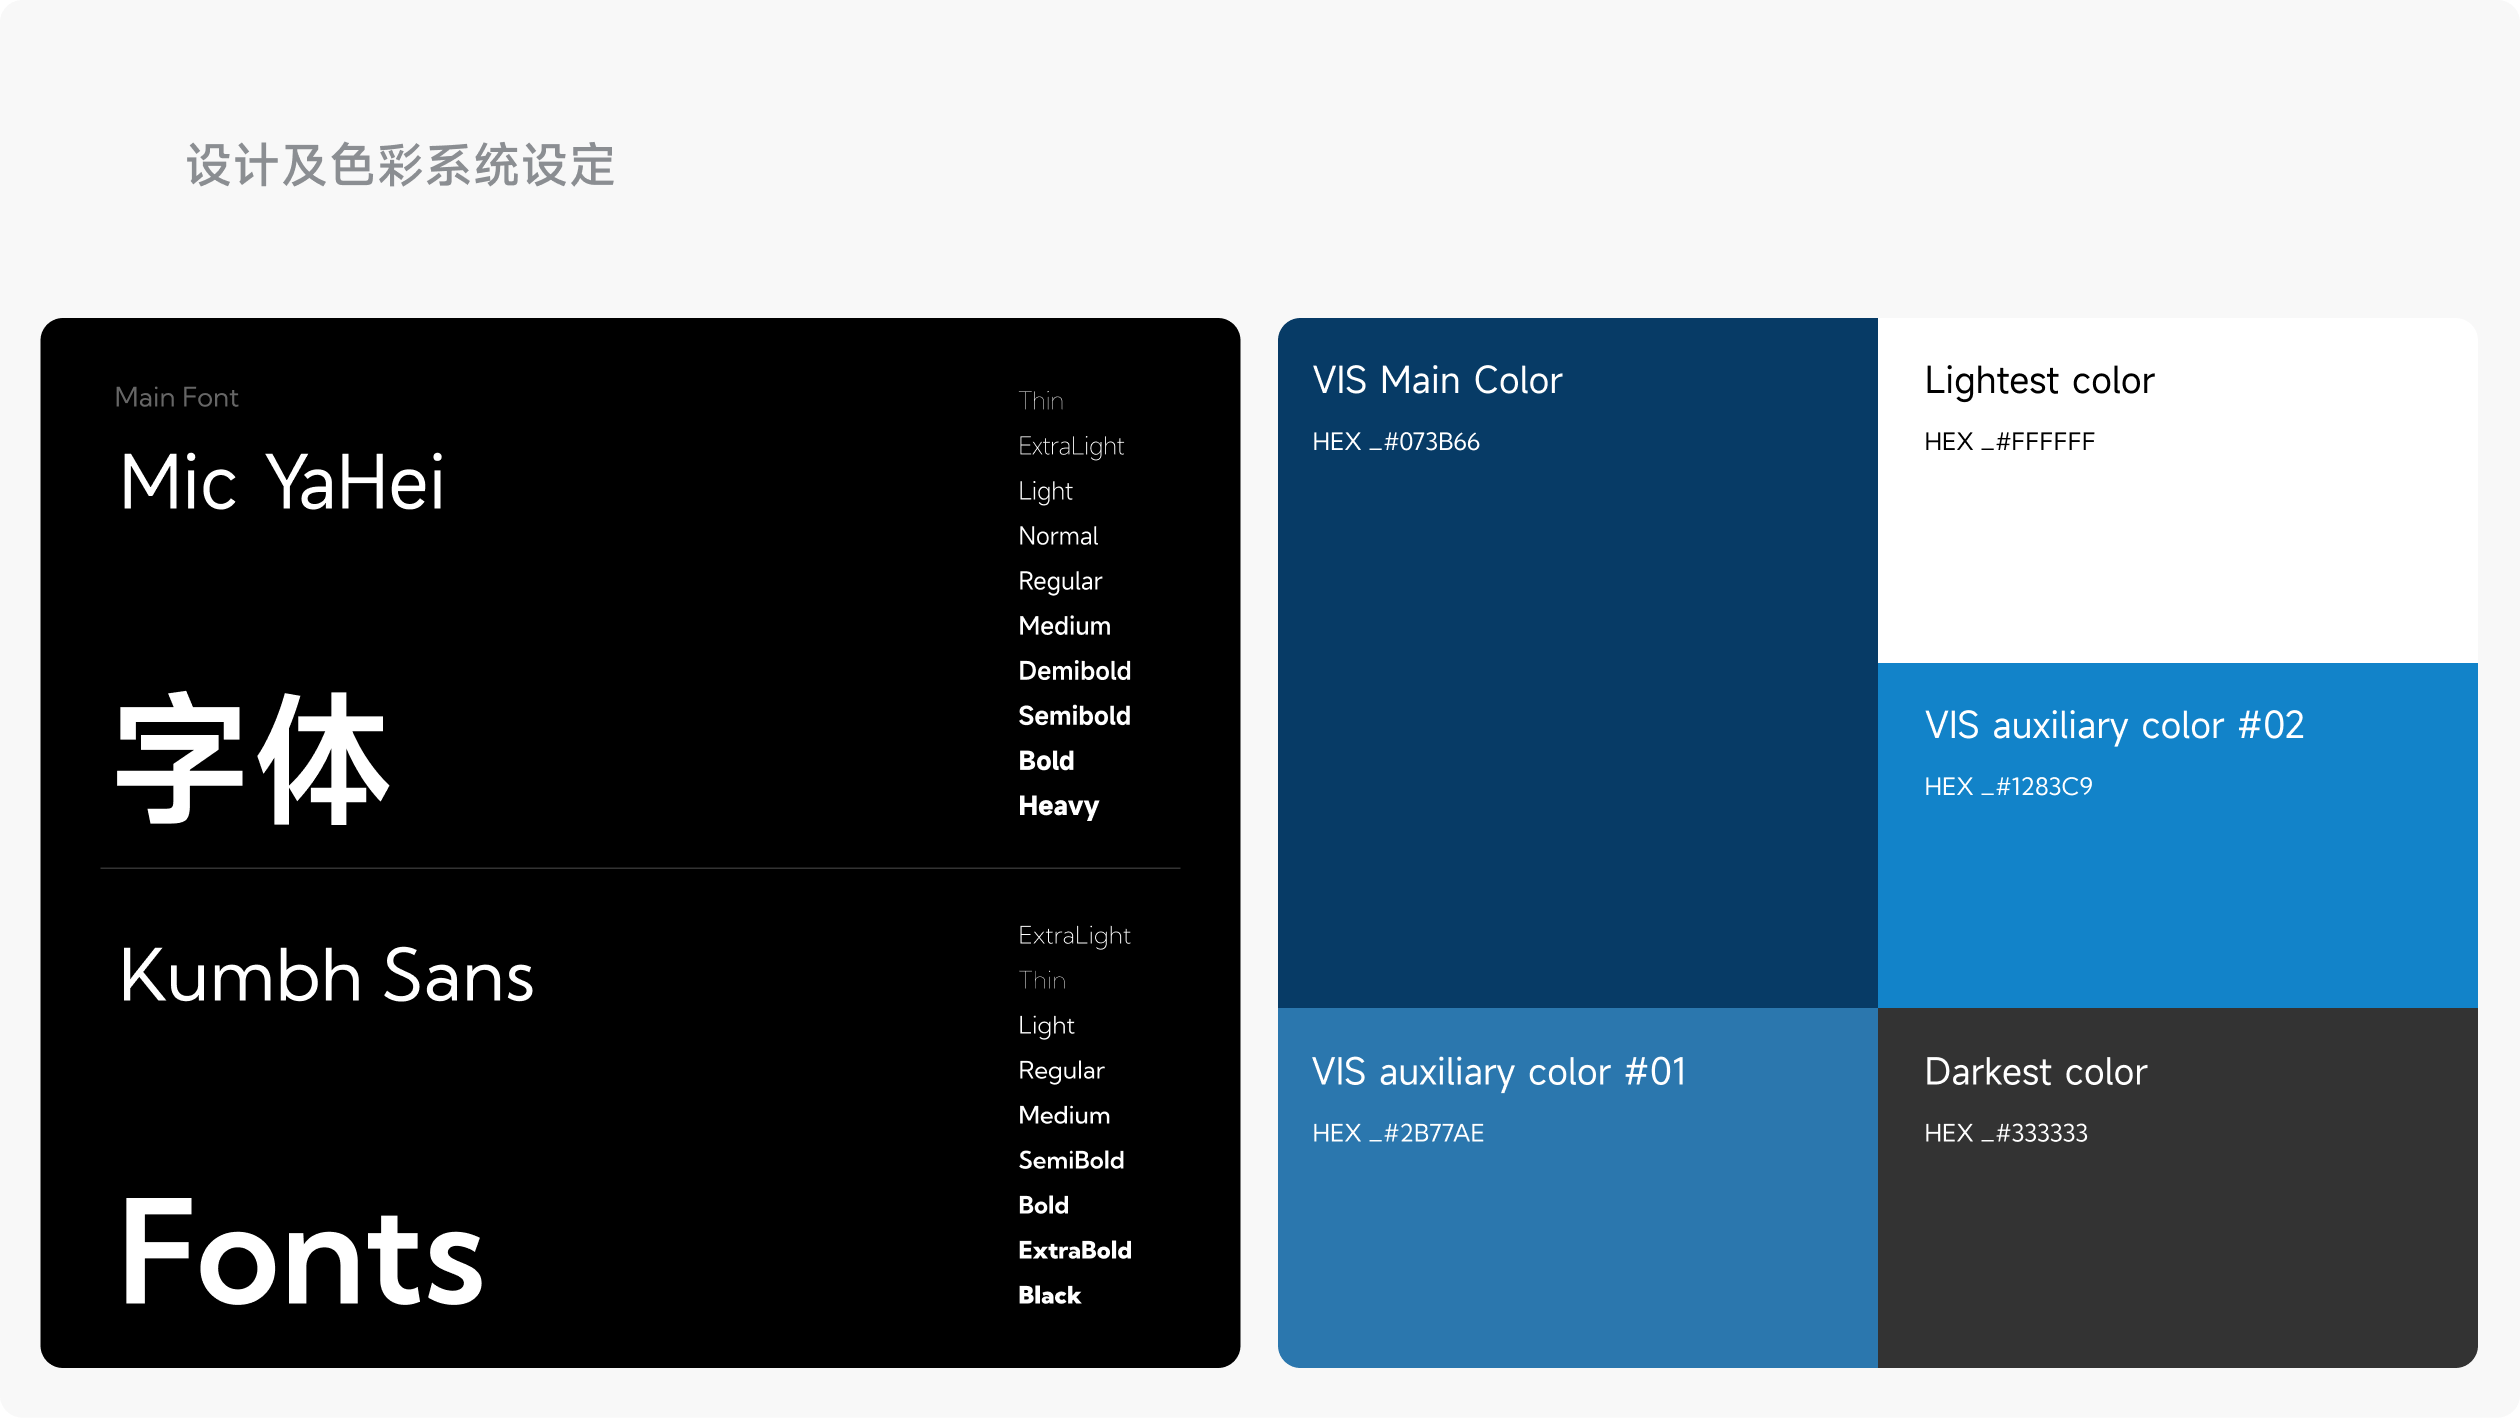Click VIS auxiliary color #02 swatch

point(2177,890)
